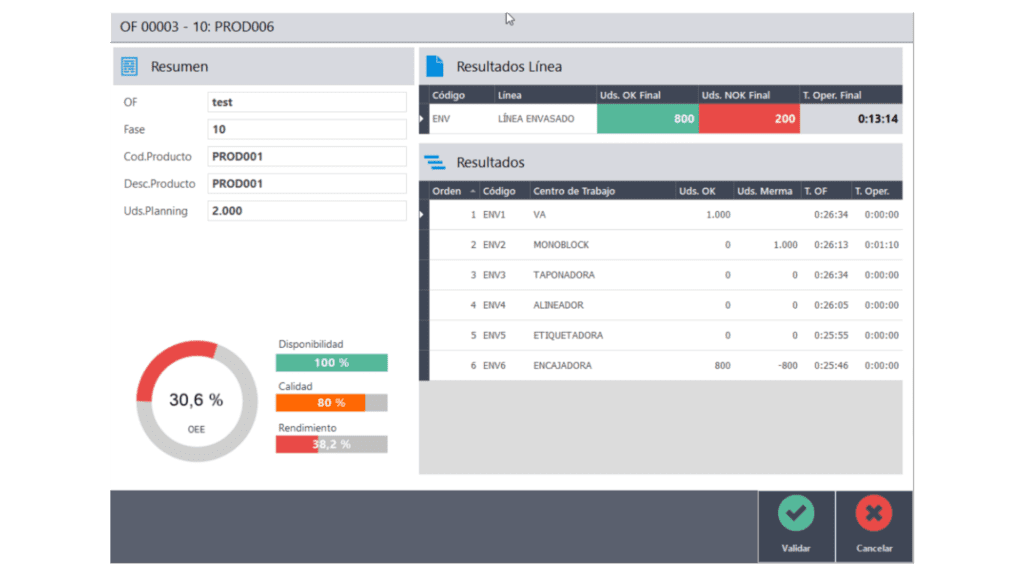
Task: Click the Resultados list icon
Action: 434,162
